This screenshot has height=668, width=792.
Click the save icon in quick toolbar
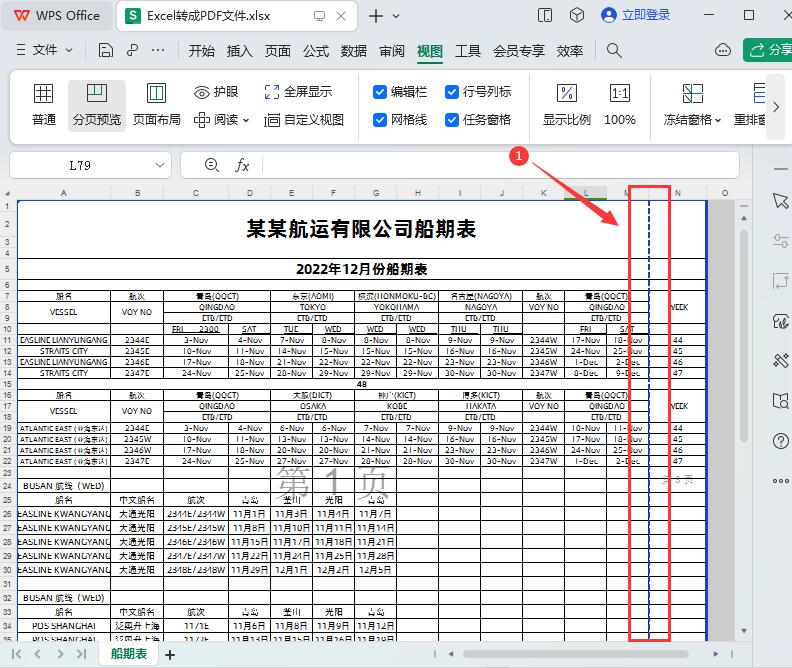[105, 50]
